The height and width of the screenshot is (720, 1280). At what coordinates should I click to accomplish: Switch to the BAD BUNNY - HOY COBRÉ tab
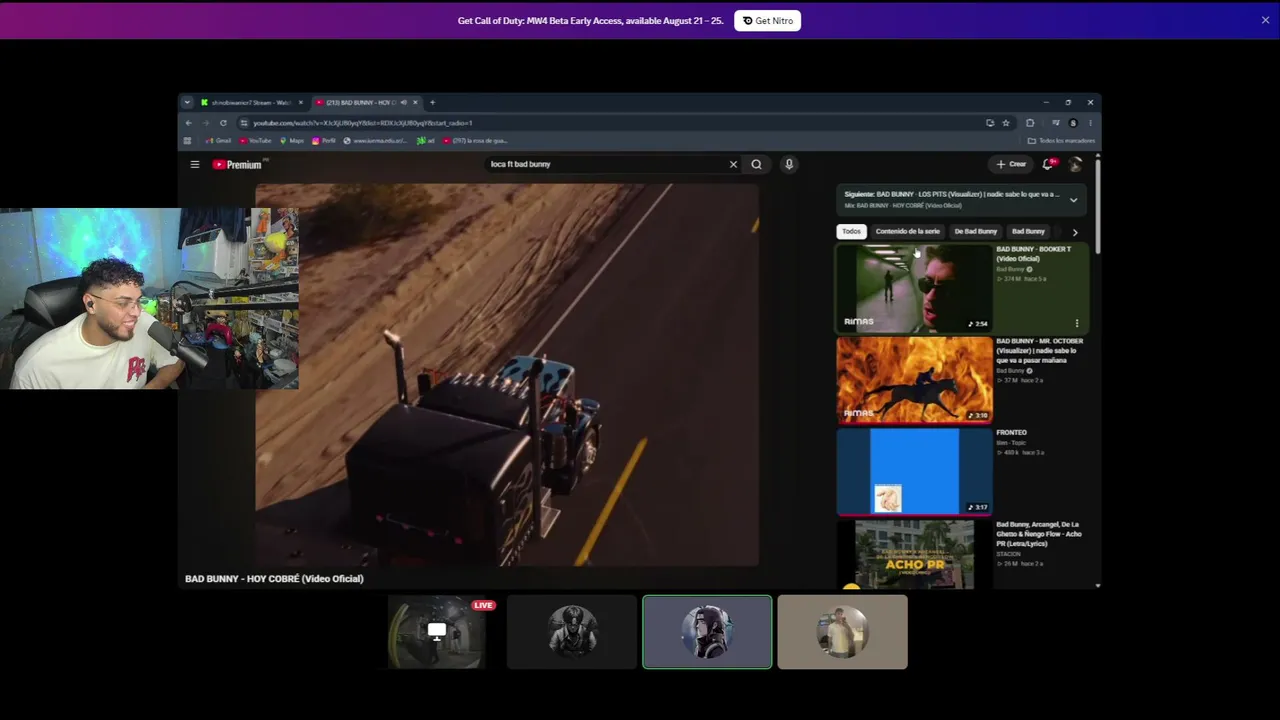click(365, 102)
